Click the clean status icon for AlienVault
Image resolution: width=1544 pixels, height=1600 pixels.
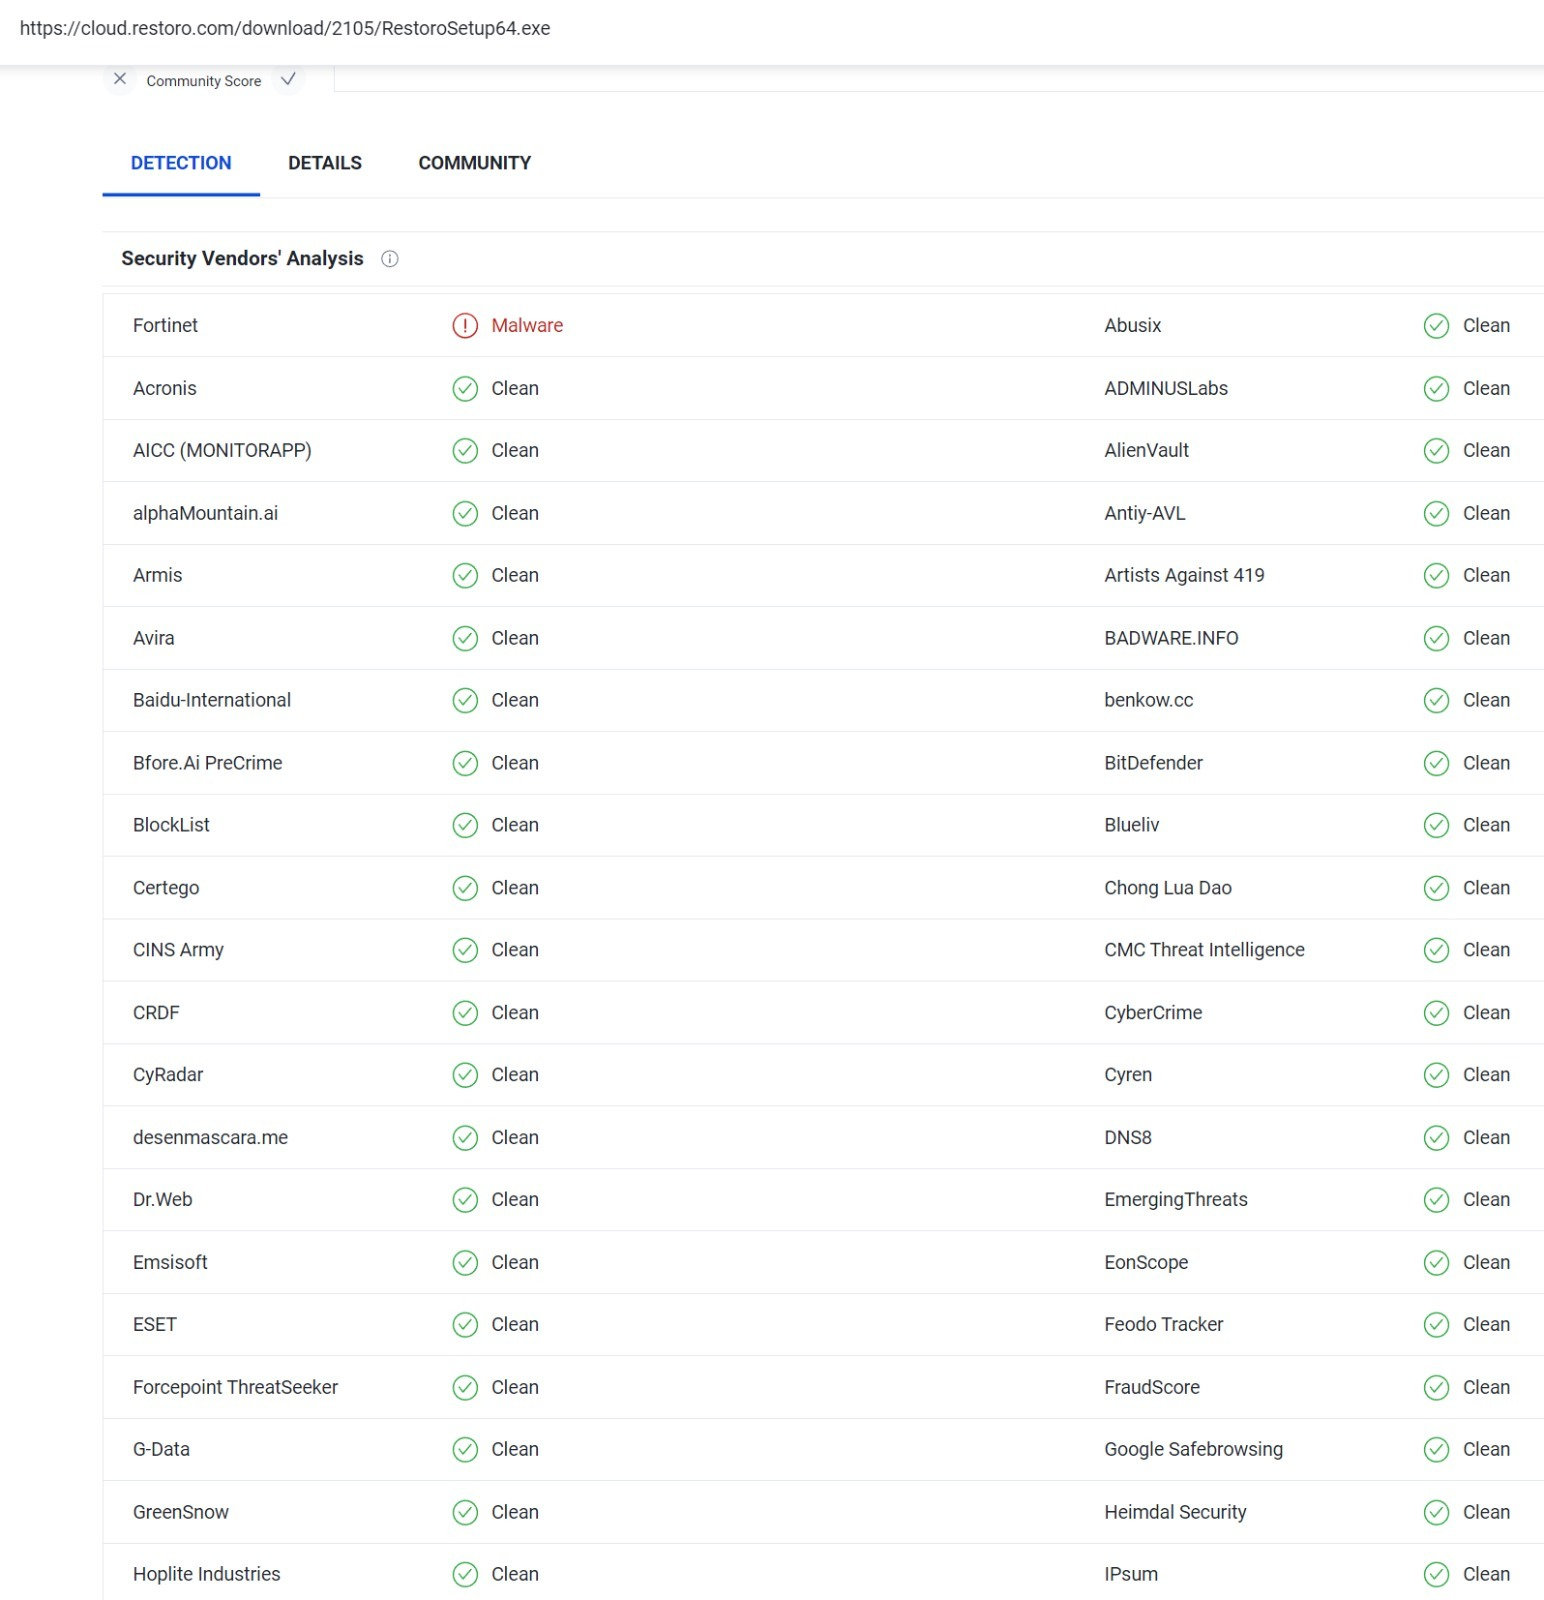click(1436, 451)
